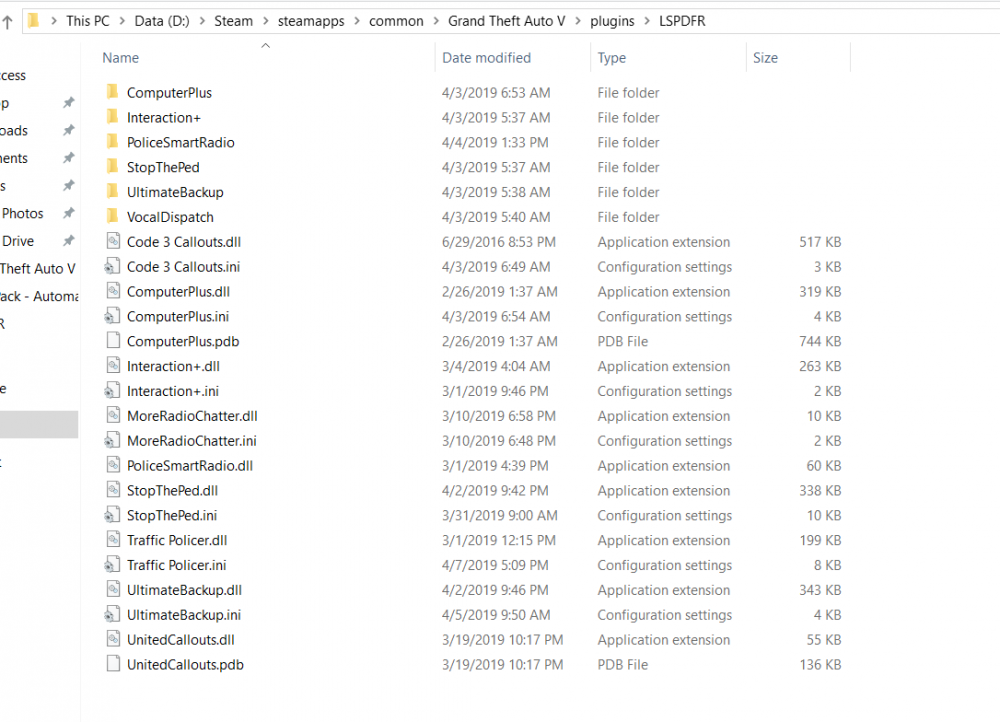This screenshot has height=722, width=1000.
Task: Select the file name StopThePed.dll
Action: [x=172, y=490]
